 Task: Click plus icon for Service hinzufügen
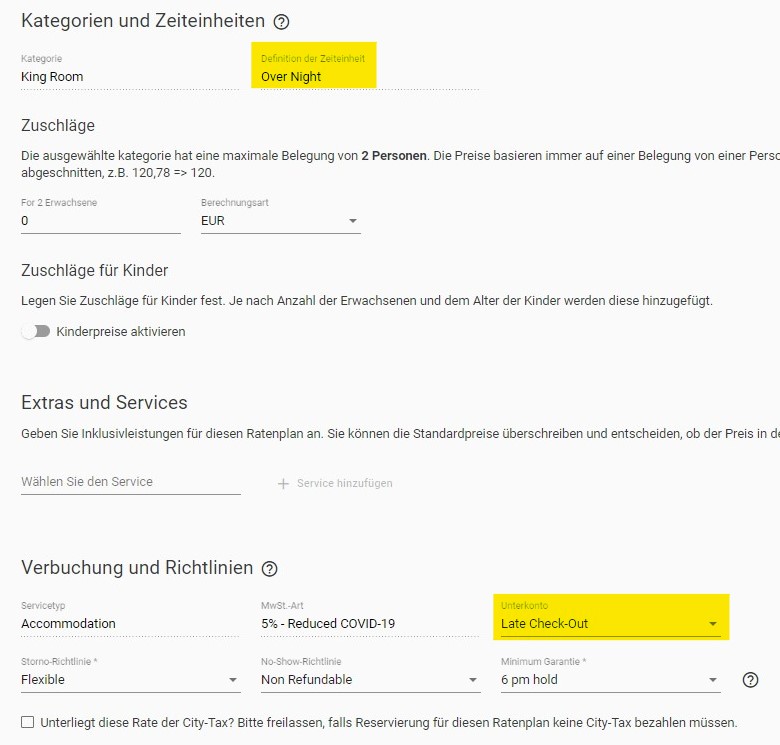283,483
